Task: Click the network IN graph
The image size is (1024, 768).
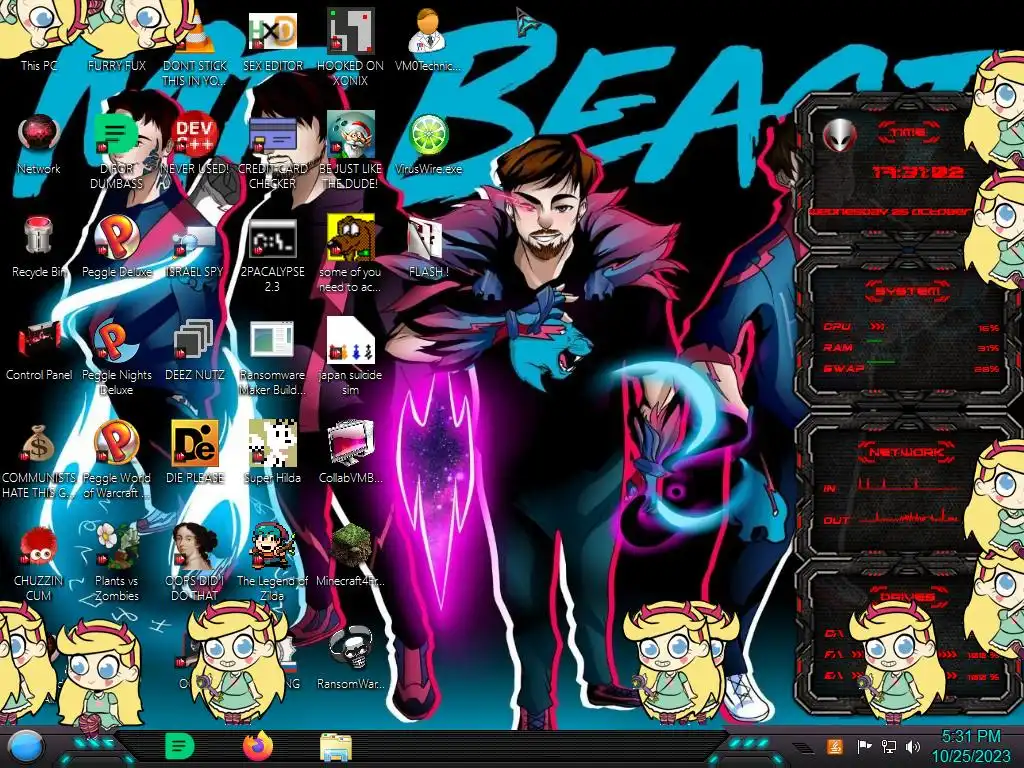Action: coord(909,484)
